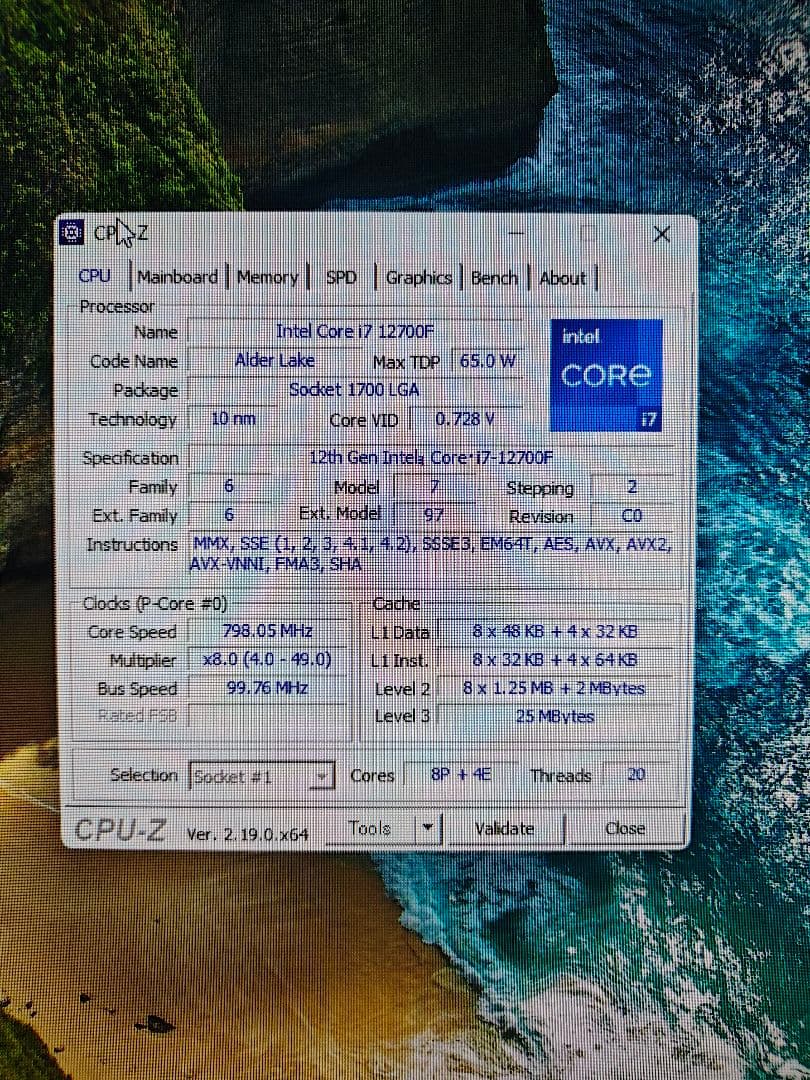Close the CPU-Z window with X
The width and height of the screenshot is (810, 1080).
[x=661, y=234]
